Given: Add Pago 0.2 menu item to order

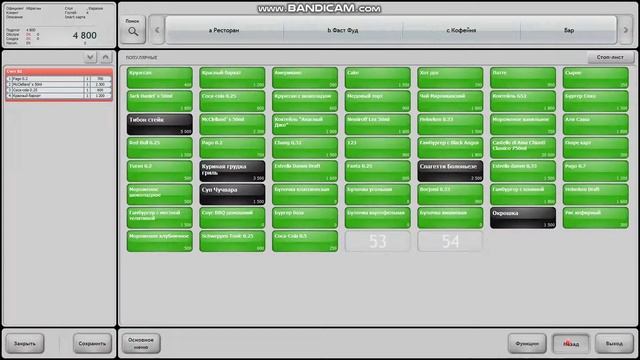Looking at the screenshot, I should (x=232, y=148).
